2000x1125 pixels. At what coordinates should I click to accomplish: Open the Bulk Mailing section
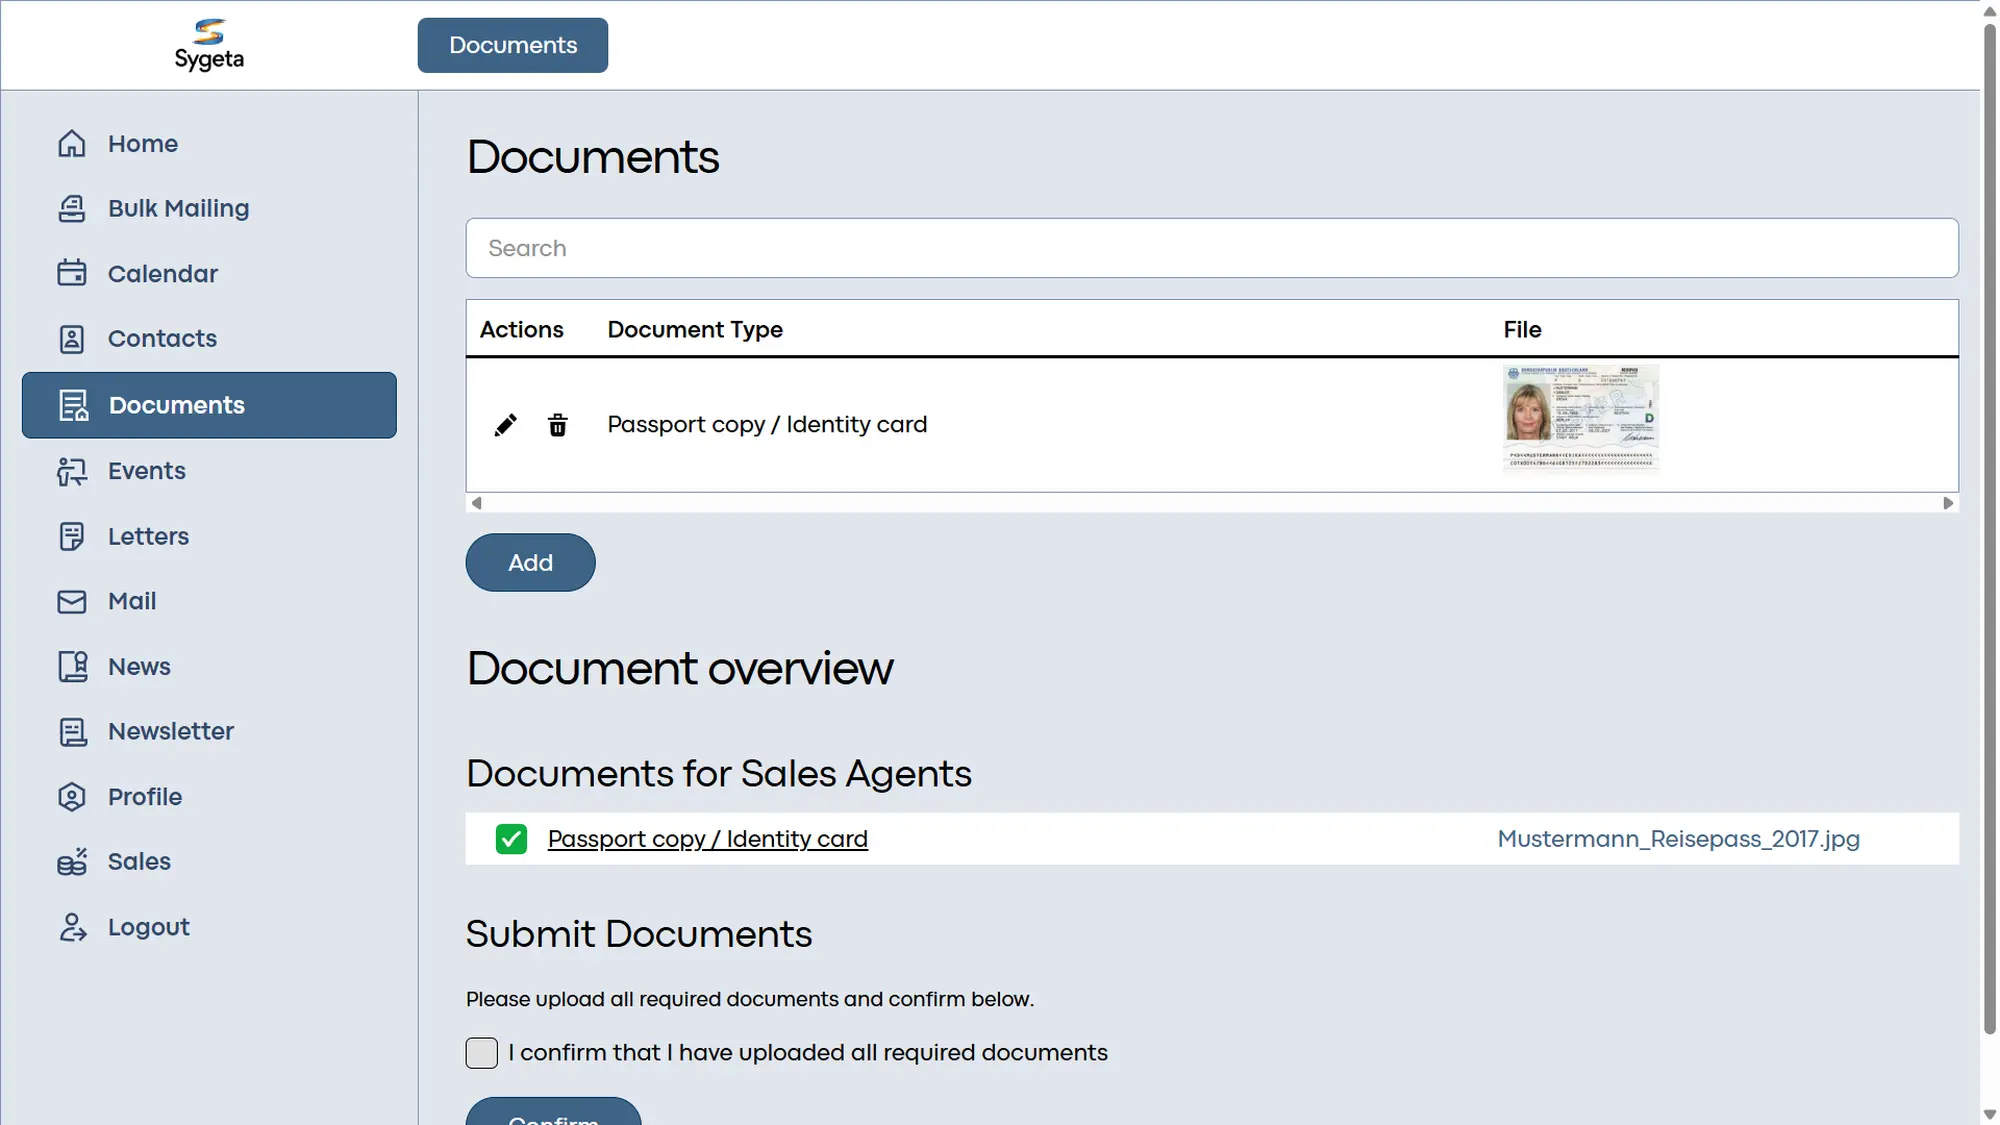click(178, 208)
